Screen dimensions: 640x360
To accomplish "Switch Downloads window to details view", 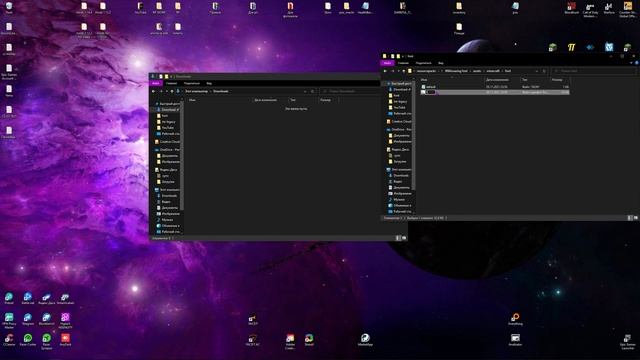I will coord(398,238).
